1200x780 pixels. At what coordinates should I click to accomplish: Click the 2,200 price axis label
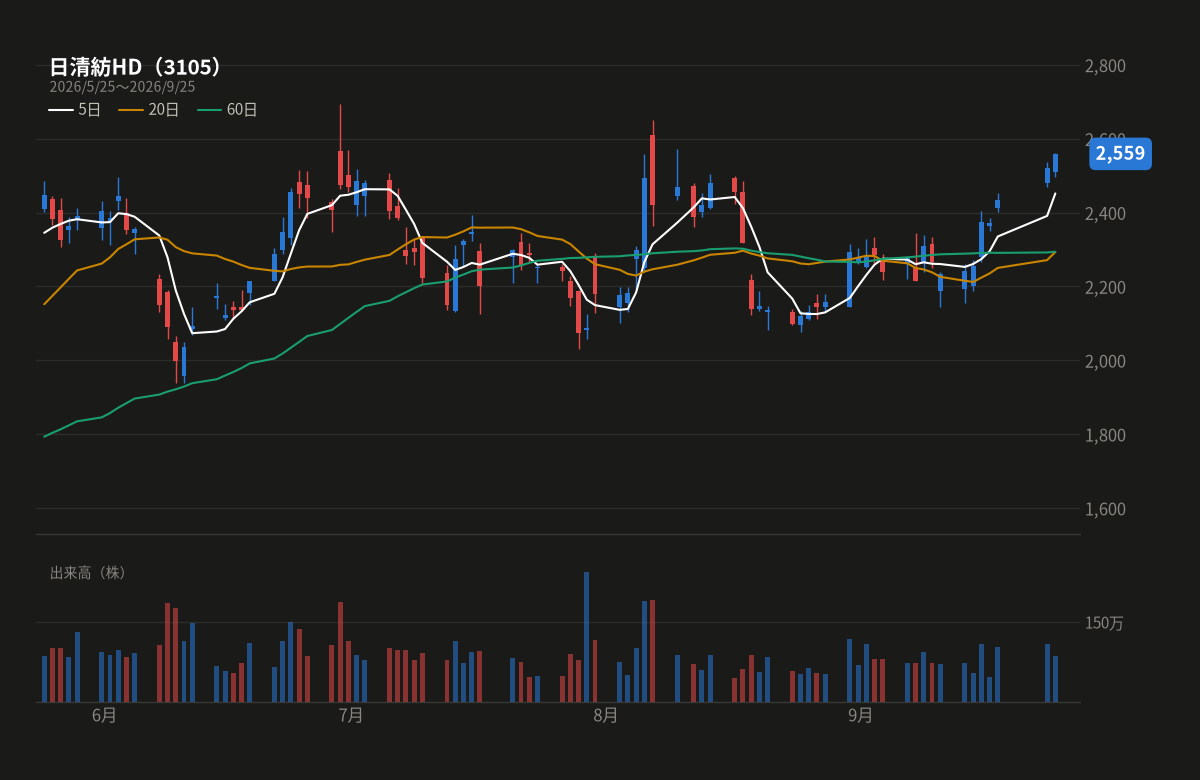[x=1105, y=288]
